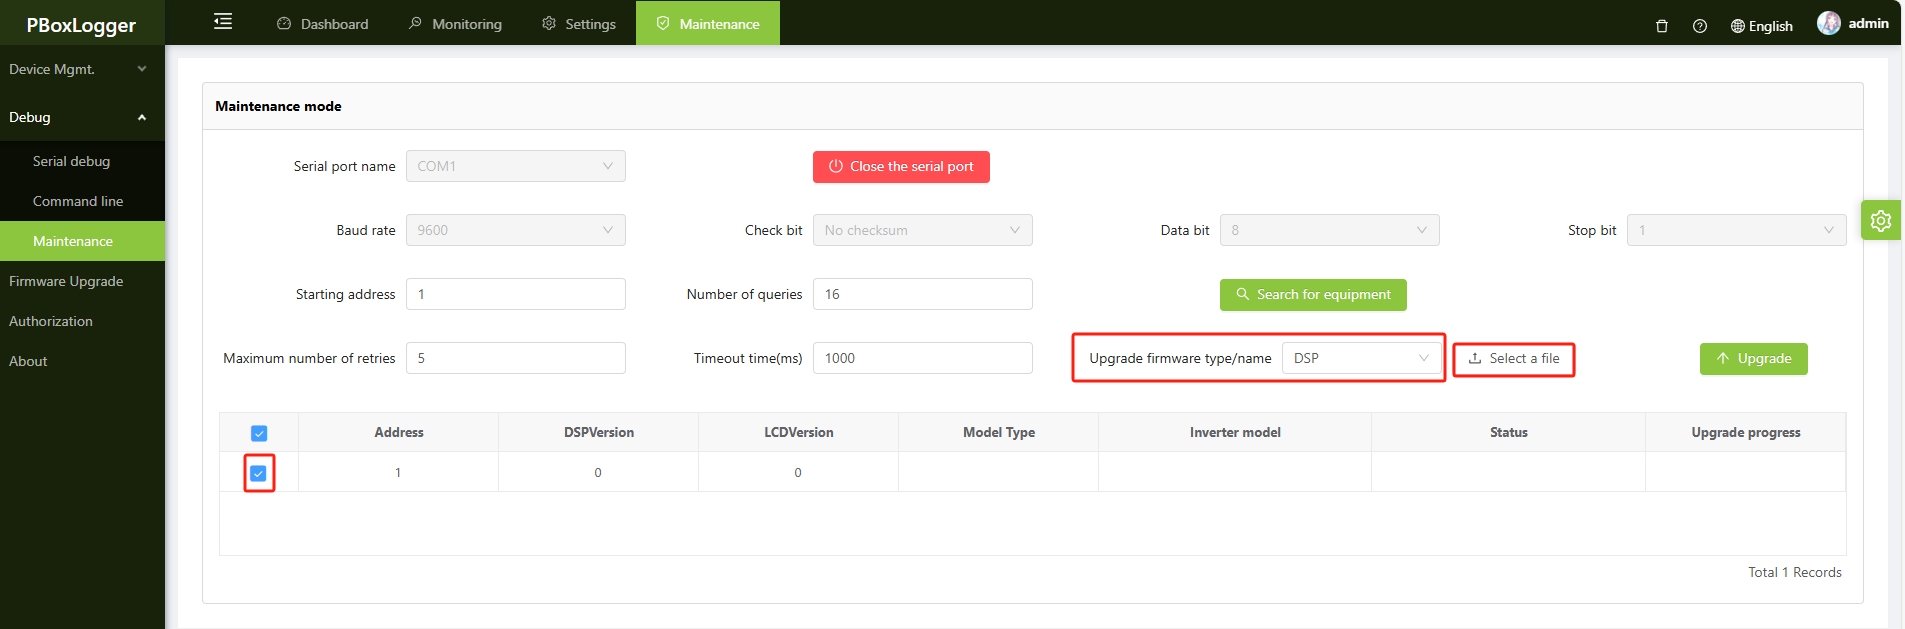This screenshot has height=629, width=1905.
Task: Click the admin avatar picture
Action: tap(1829, 23)
